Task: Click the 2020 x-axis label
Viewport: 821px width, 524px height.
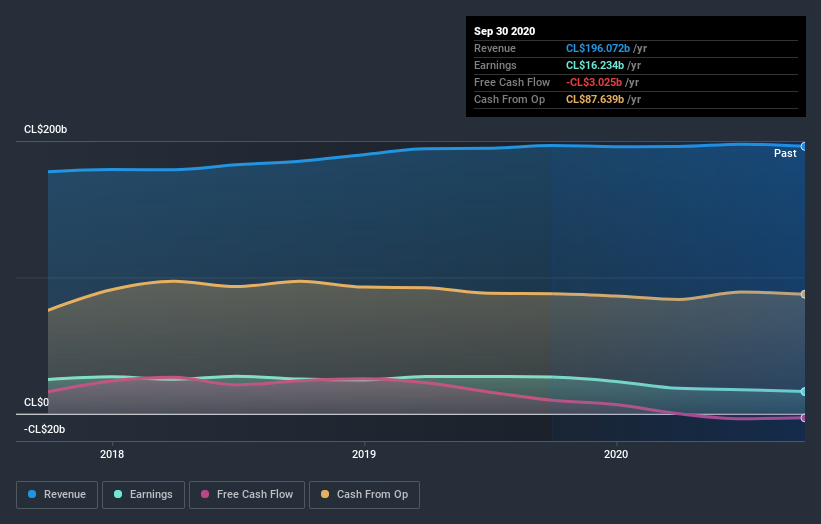Action: click(616, 454)
